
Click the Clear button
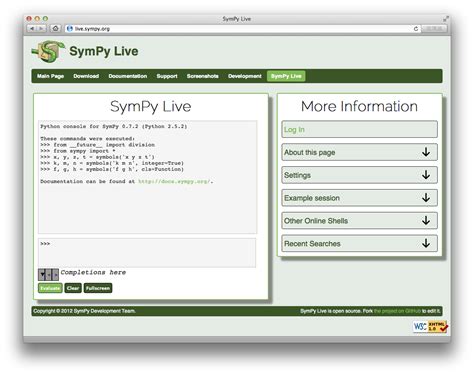pyautogui.click(x=73, y=288)
